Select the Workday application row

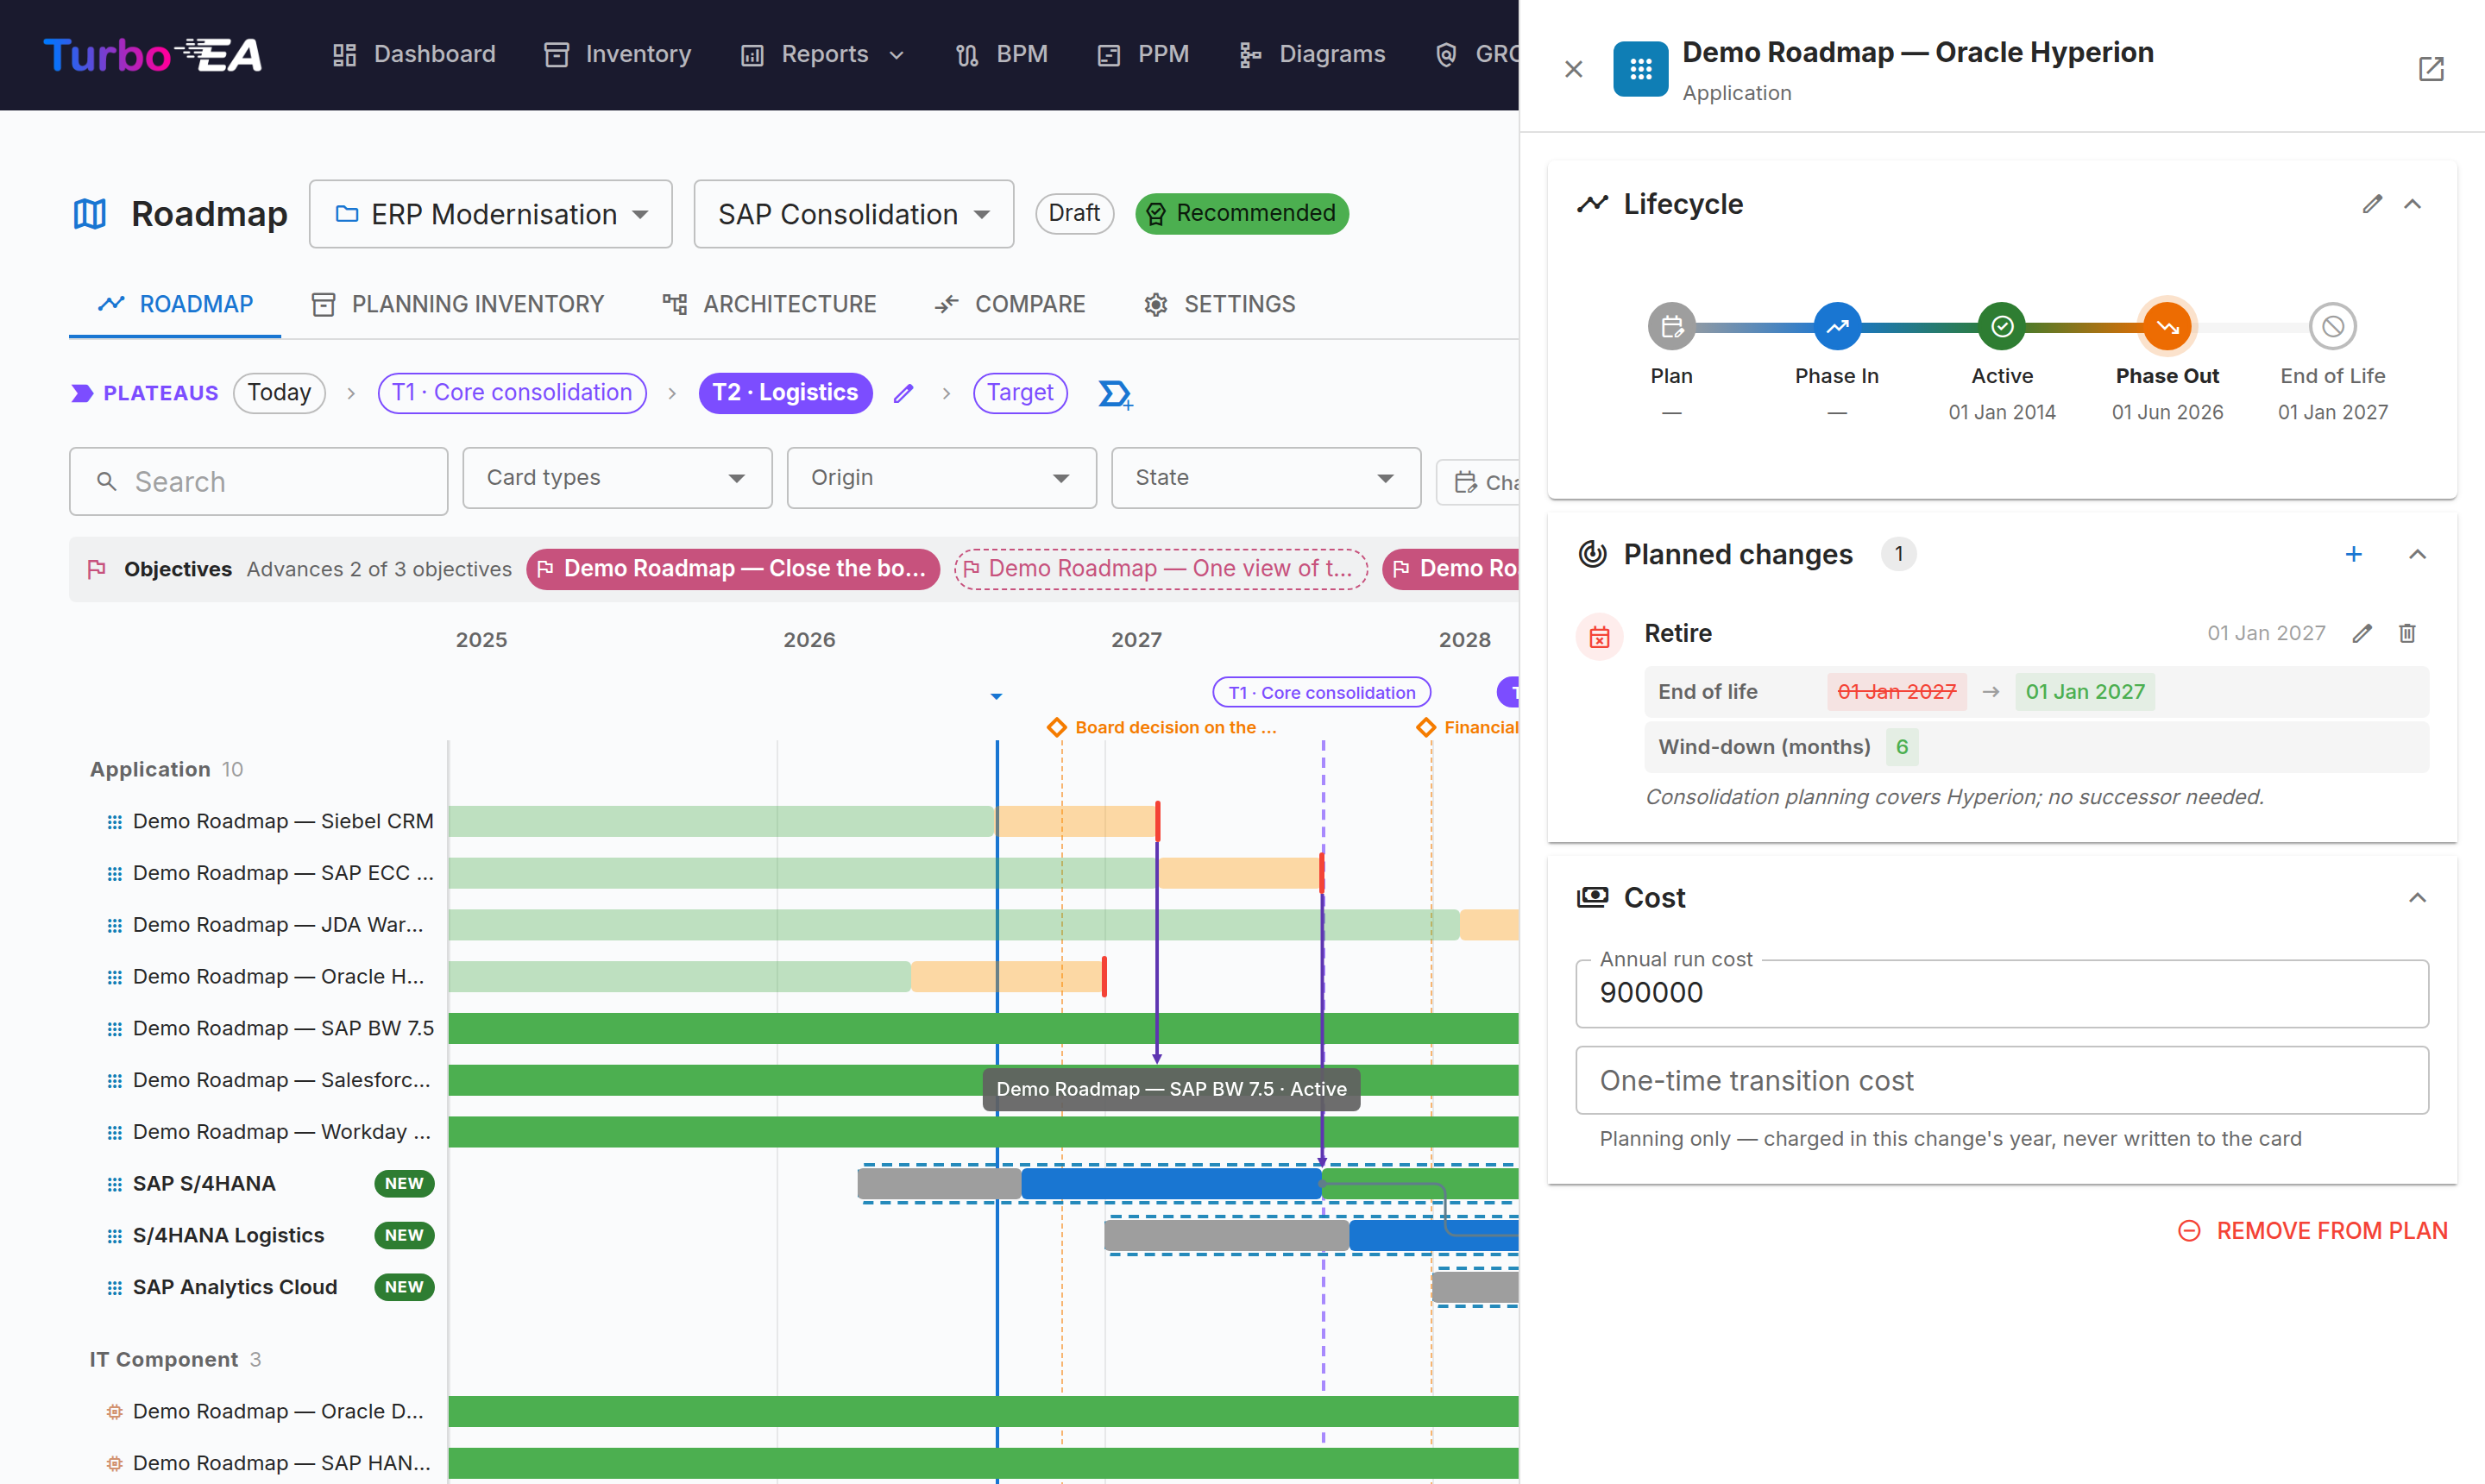[270, 1132]
